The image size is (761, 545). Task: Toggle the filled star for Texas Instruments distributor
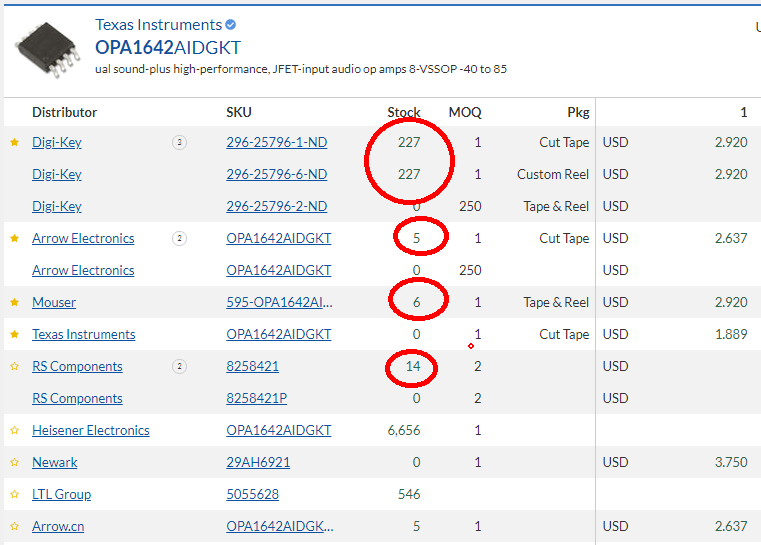pyautogui.click(x=15, y=334)
